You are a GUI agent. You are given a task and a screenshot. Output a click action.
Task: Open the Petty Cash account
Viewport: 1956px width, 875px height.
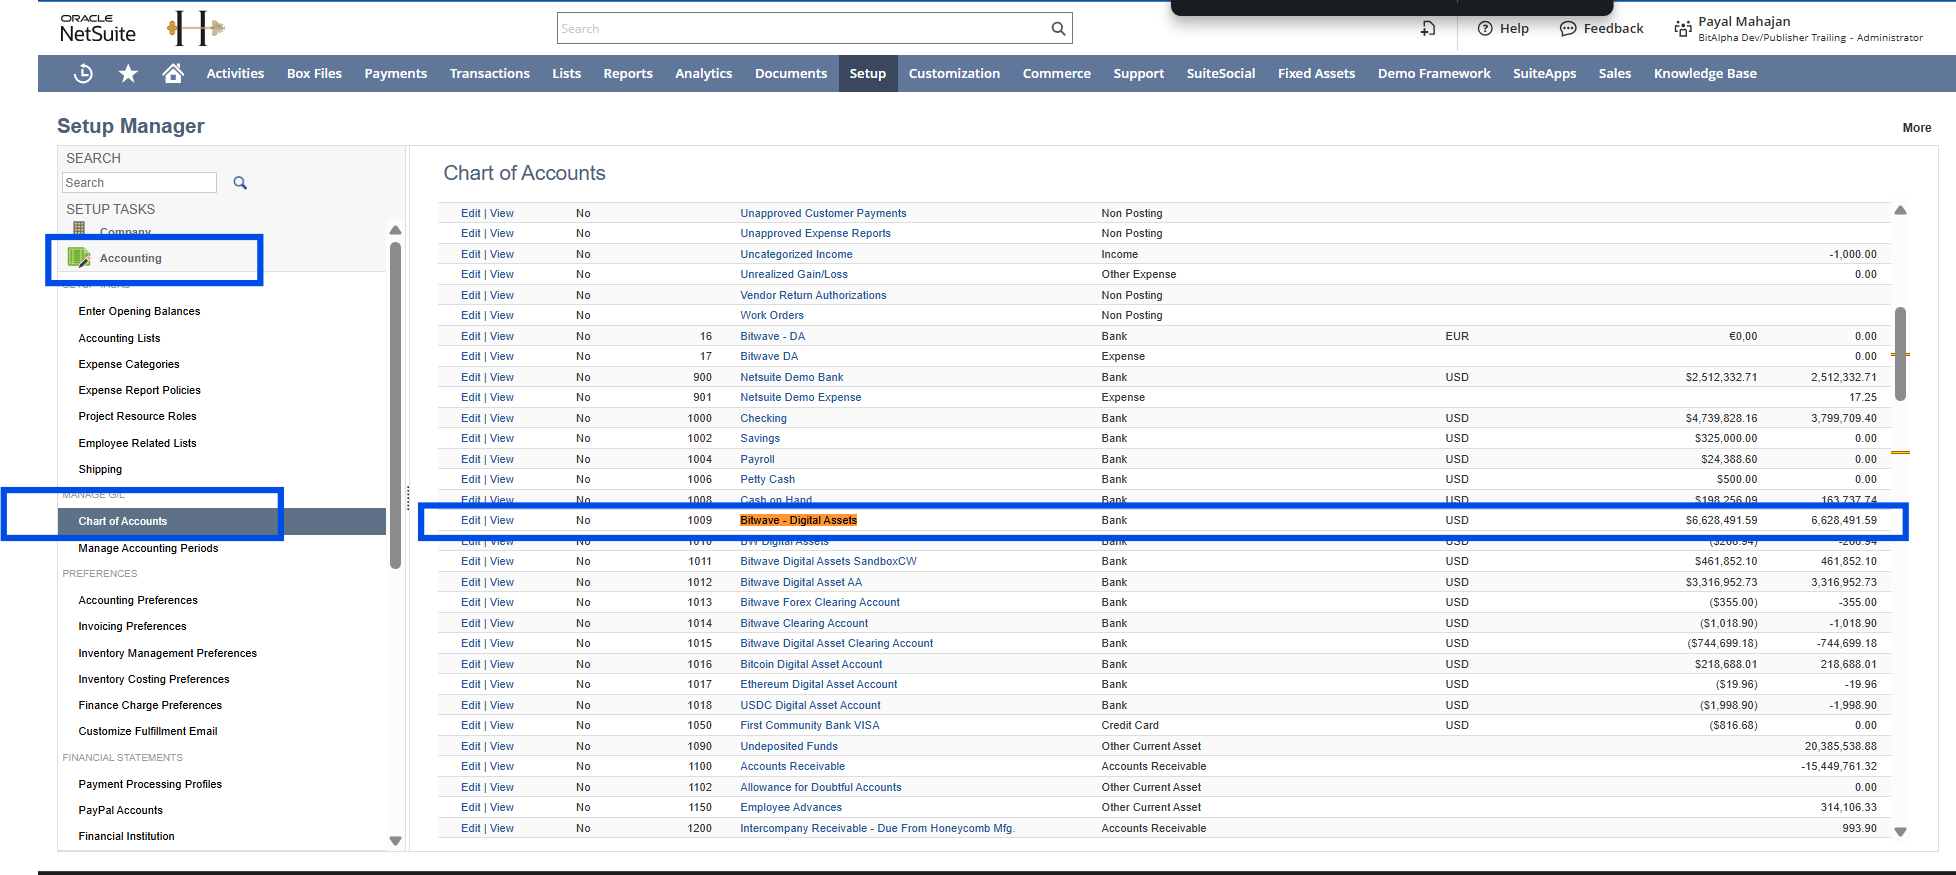767,479
